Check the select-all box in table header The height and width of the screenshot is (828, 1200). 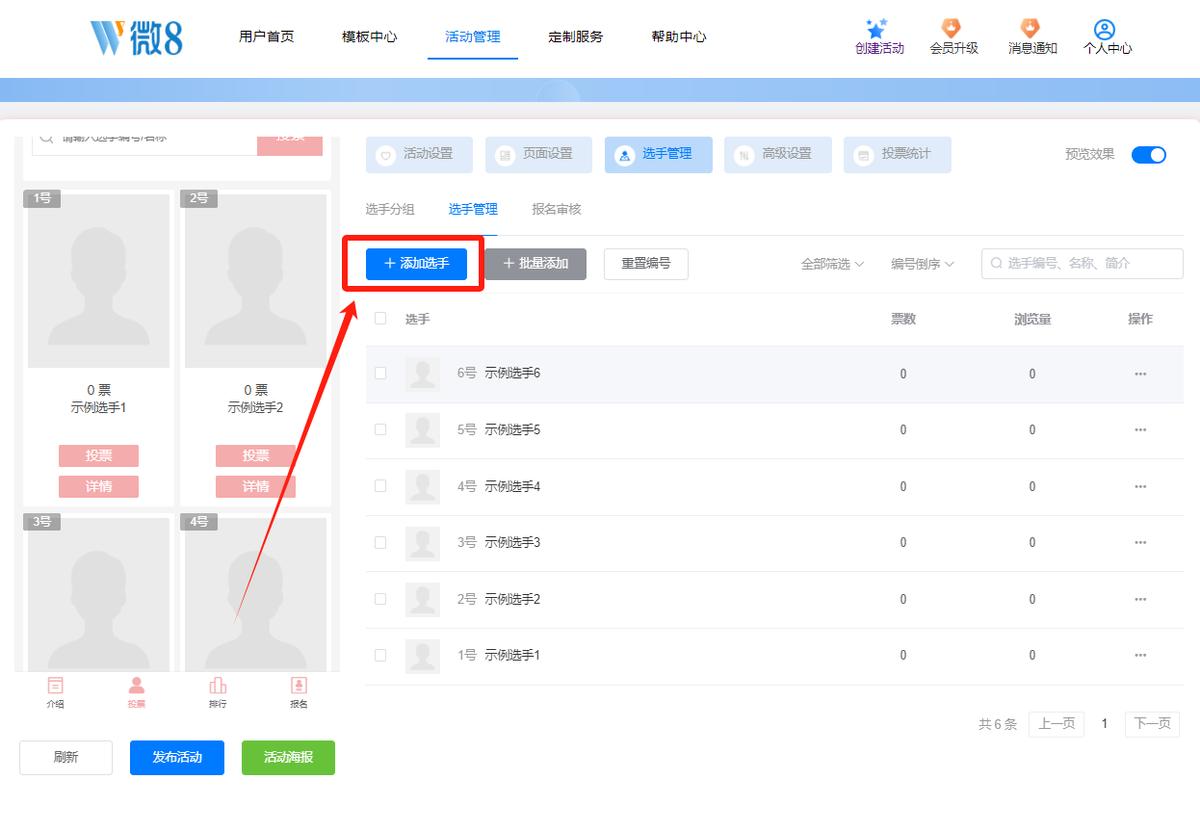pos(380,318)
